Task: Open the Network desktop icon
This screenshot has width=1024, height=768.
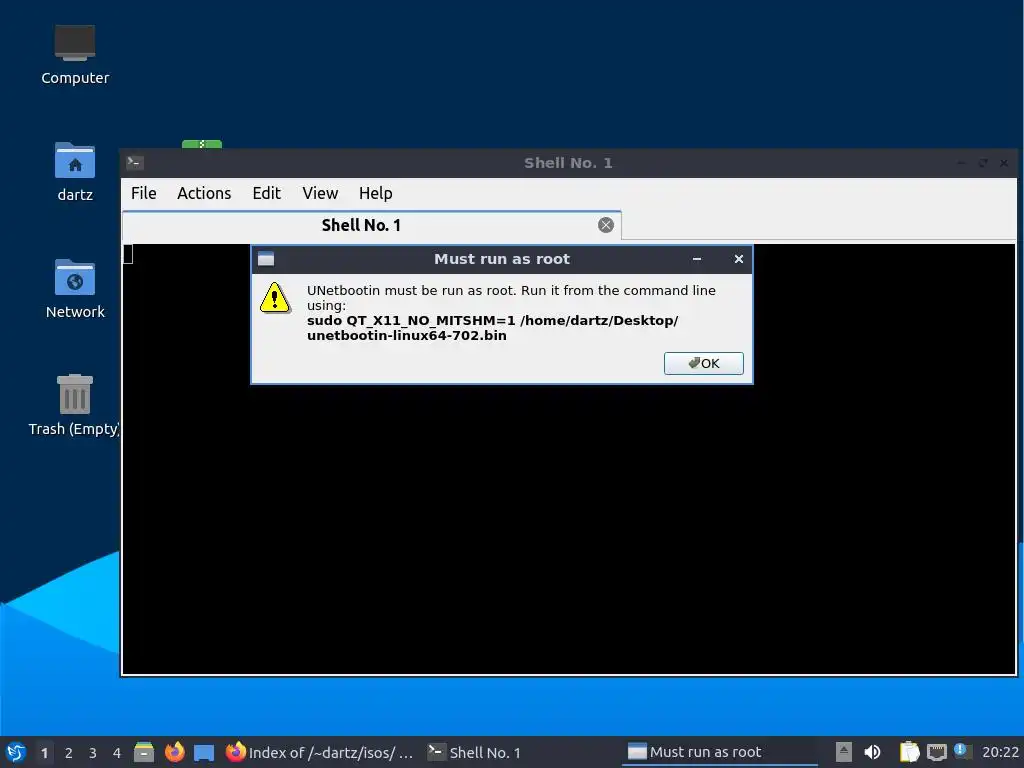Action: (75, 289)
